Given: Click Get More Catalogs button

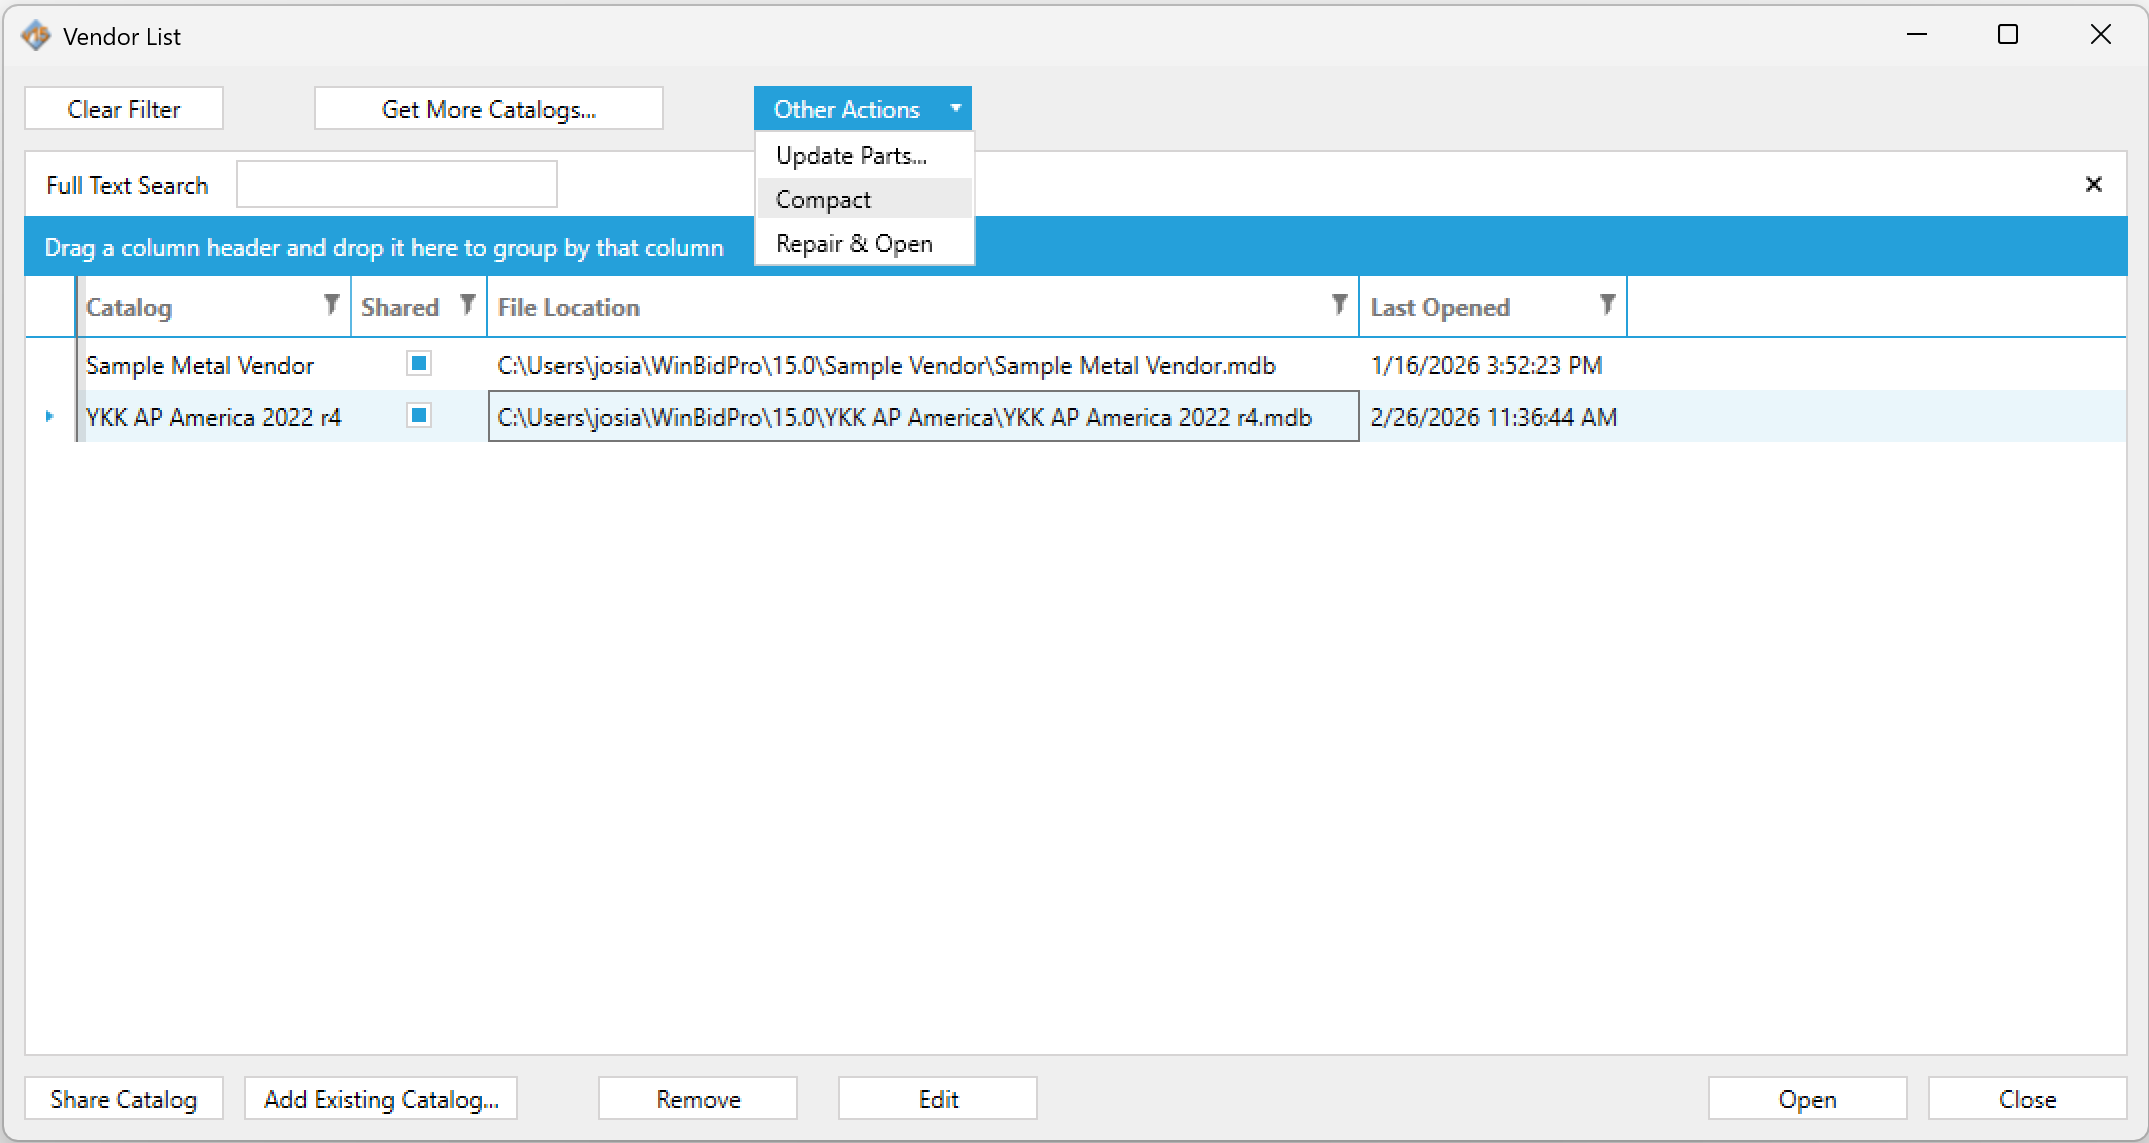Looking at the screenshot, I should (x=488, y=109).
